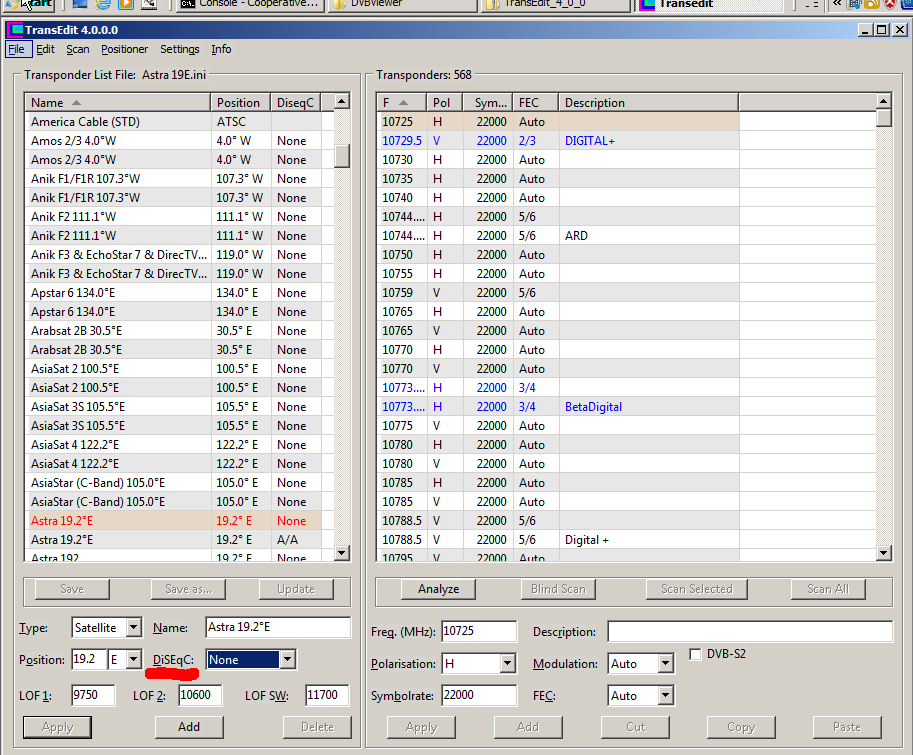Click the Add button under LOF 2
This screenshot has width=913, height=755.
pyautogui.click(x=189, y=727)
